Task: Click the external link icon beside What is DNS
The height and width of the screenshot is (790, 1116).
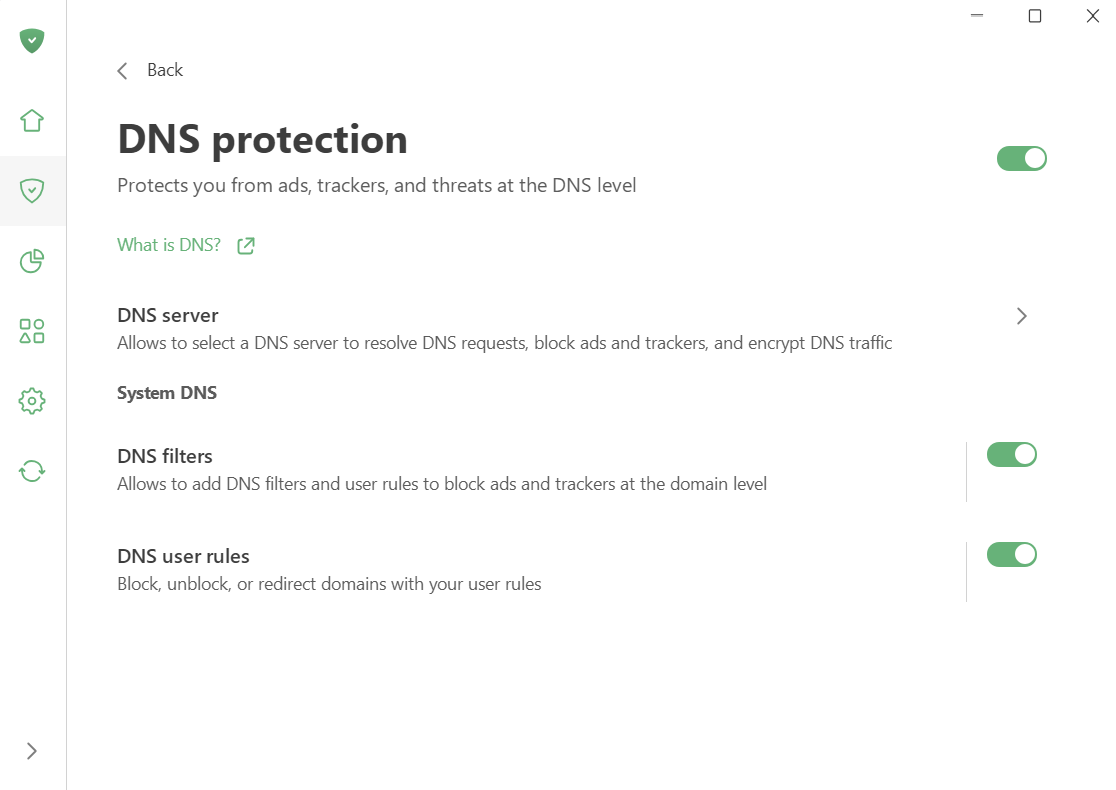Action: (245, 245)
